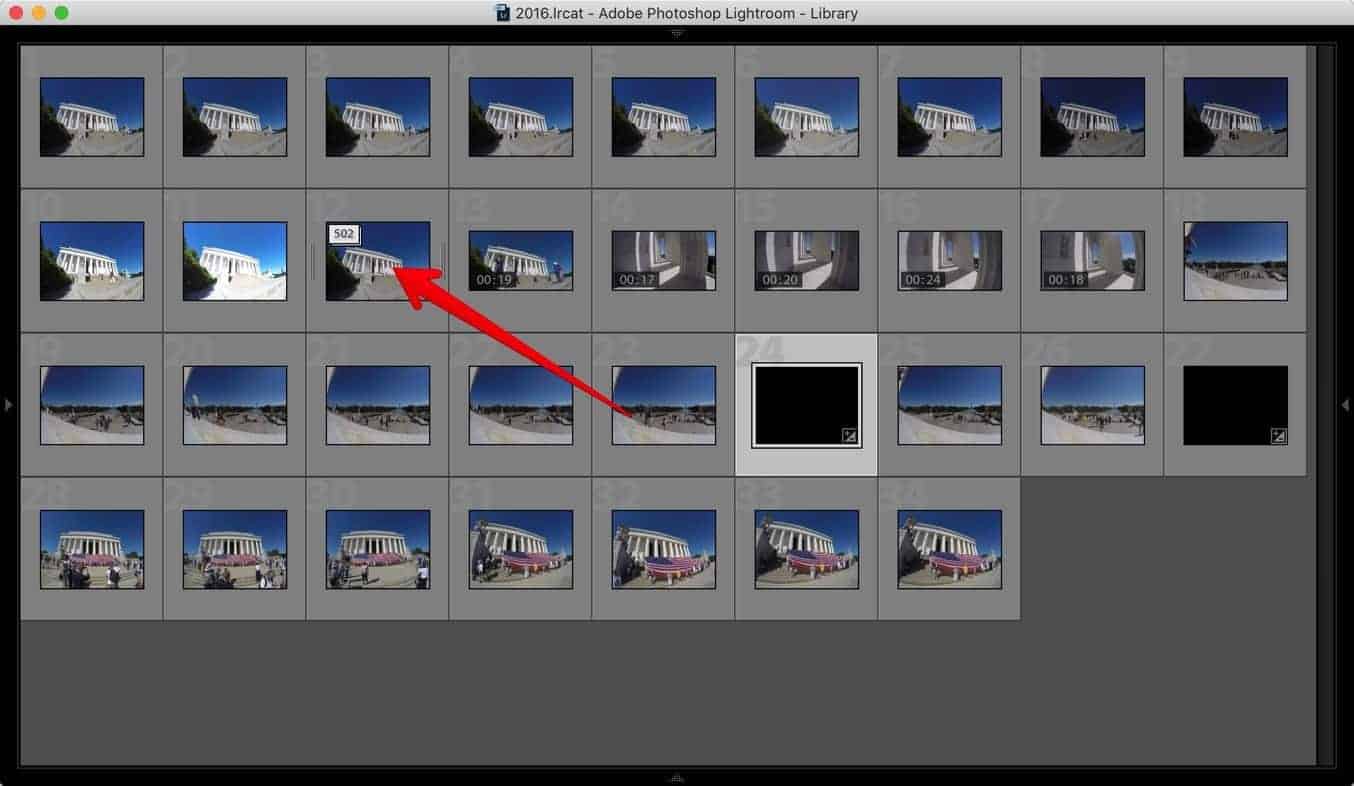Select the memorial photo in grid cell 9
Screen dimensions: 1354x786
tap(1236, 117)
